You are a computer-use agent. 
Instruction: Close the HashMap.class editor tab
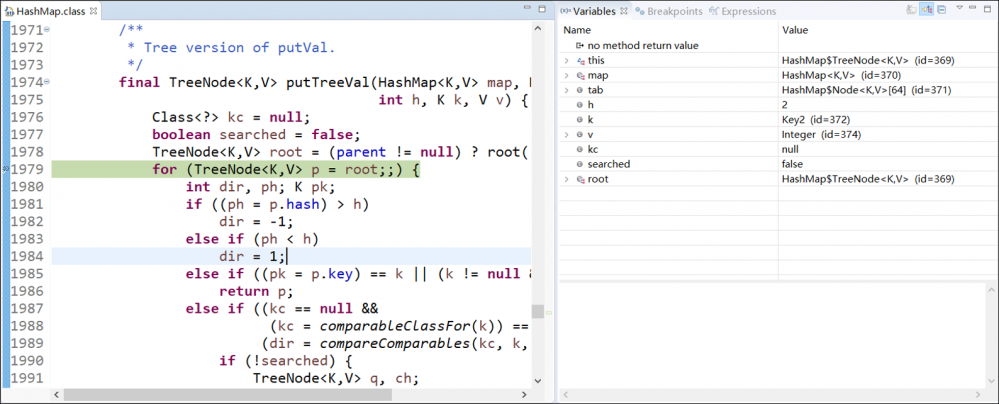coord(93,11)
